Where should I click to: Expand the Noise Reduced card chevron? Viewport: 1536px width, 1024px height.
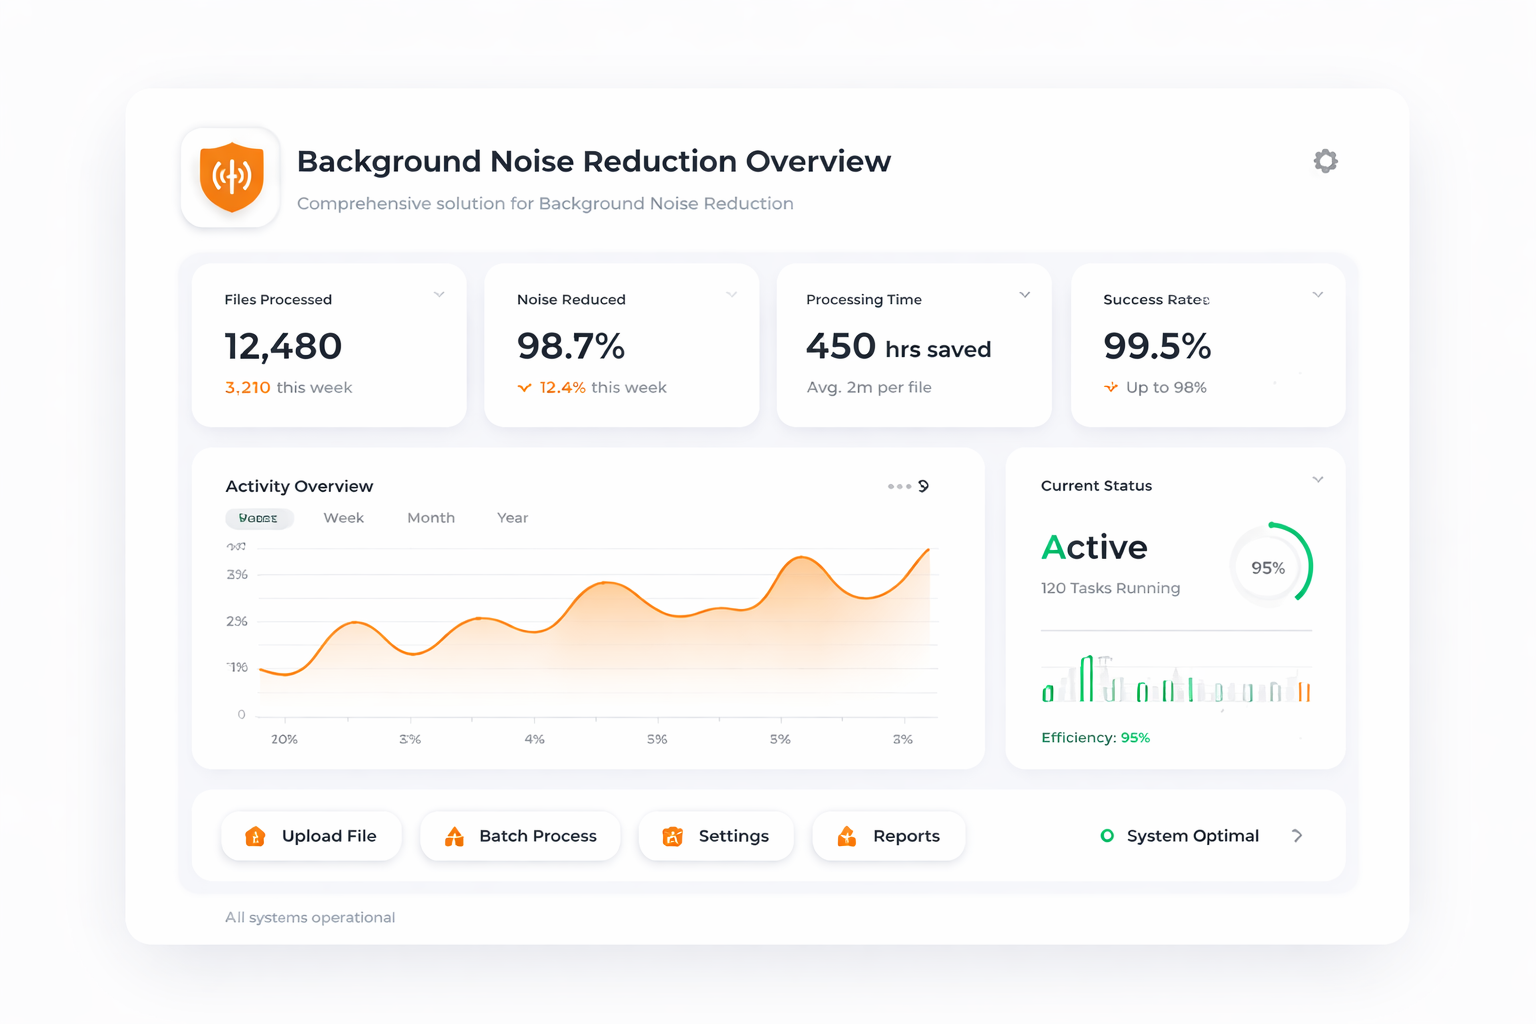point(732,295)
